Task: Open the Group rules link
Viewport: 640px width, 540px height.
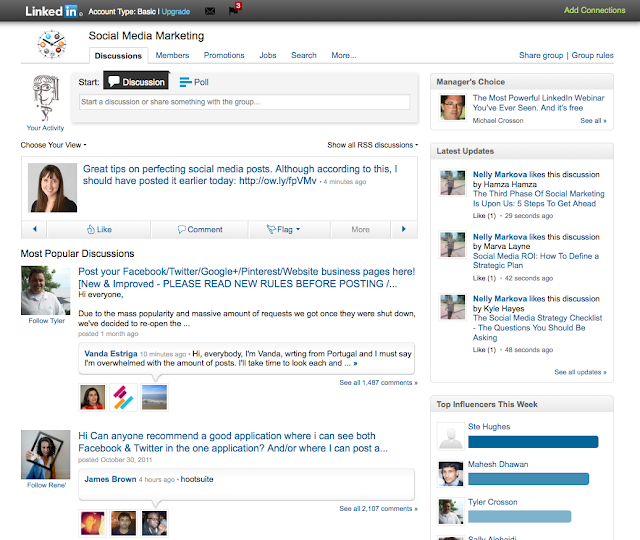Action: tap(592, 56)
